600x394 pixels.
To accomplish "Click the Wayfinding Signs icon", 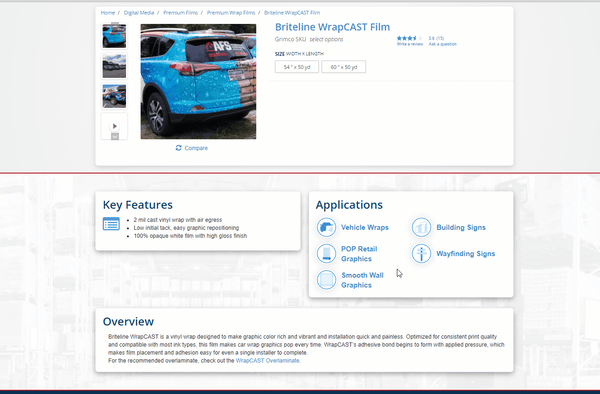I will coord(421,254).
